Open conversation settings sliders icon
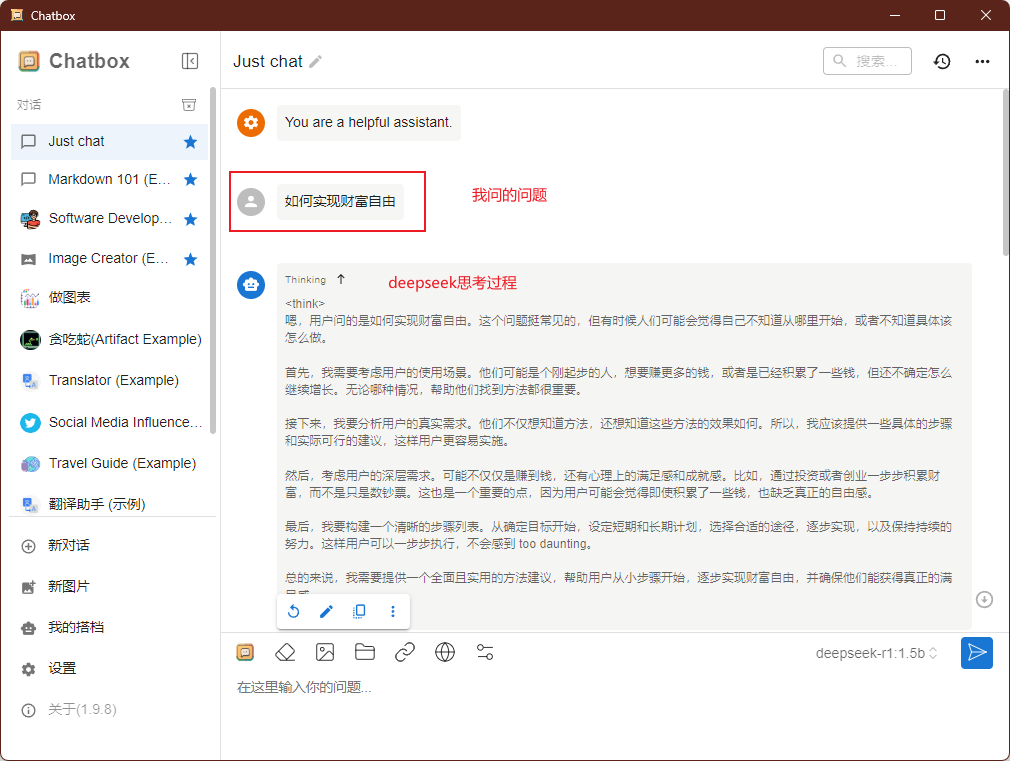1010x761 pixels. [x=485, y=653]
